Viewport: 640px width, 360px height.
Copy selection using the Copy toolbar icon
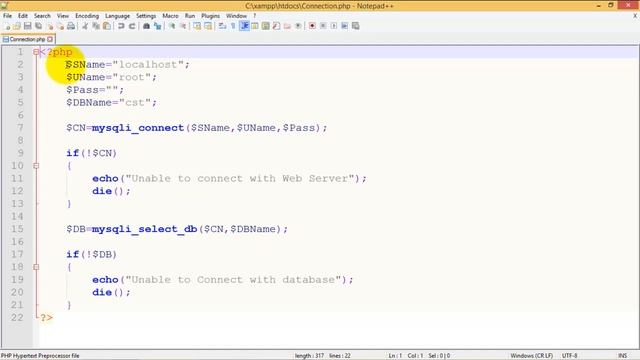pos(96,26)
